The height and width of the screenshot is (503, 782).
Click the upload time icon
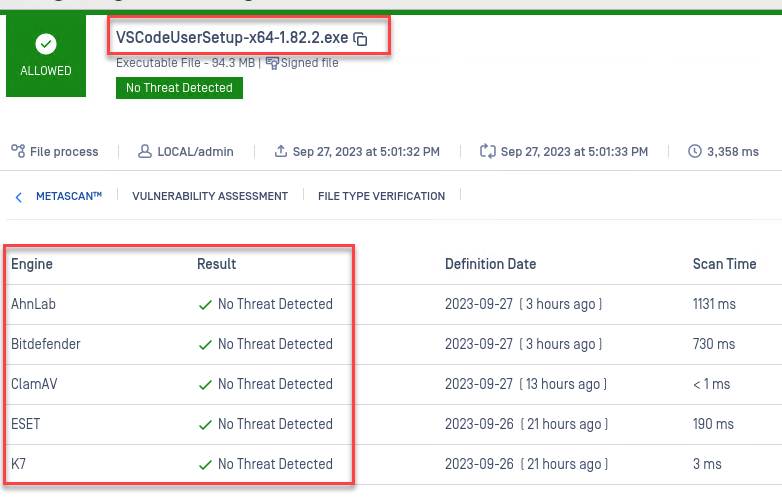[281, 151]
